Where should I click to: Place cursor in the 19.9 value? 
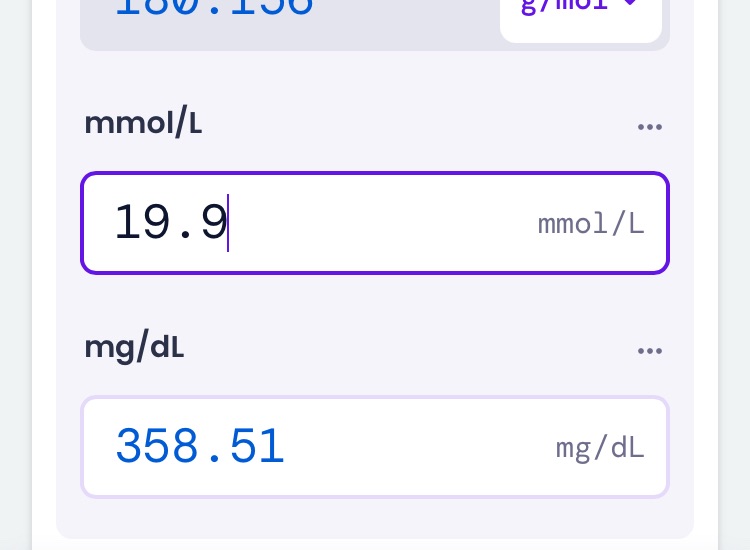point(171,222)
